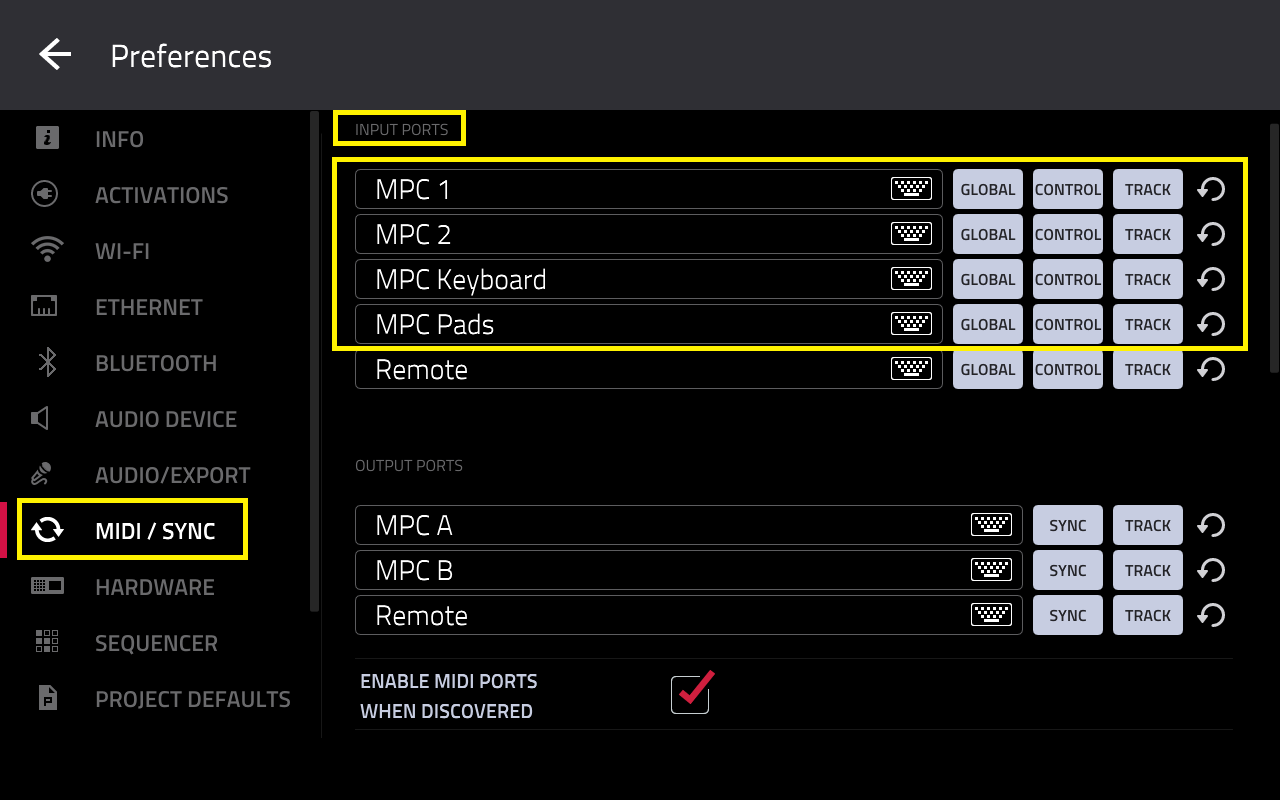Toggle TRACK for input Remote port
This screenshot has width=1280, height=800.
1148,369
